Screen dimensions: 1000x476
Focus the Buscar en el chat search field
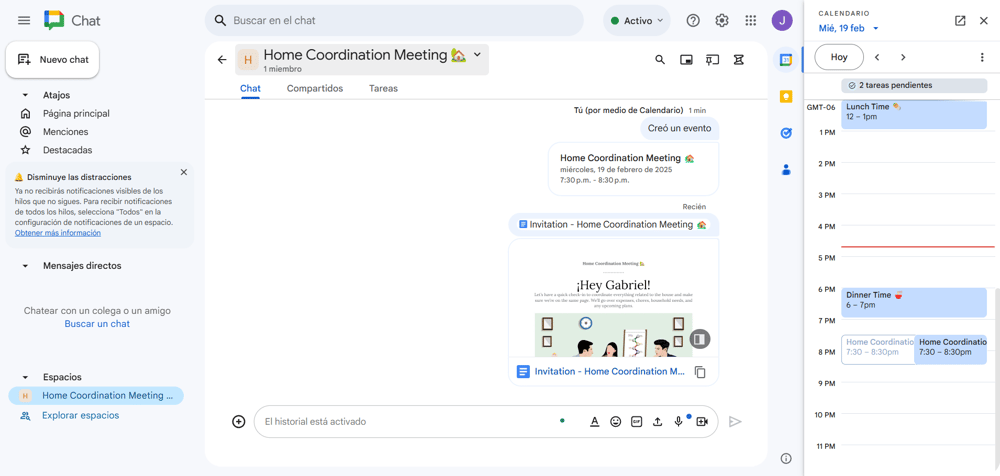pyautogui.click(x=394, y=20)
